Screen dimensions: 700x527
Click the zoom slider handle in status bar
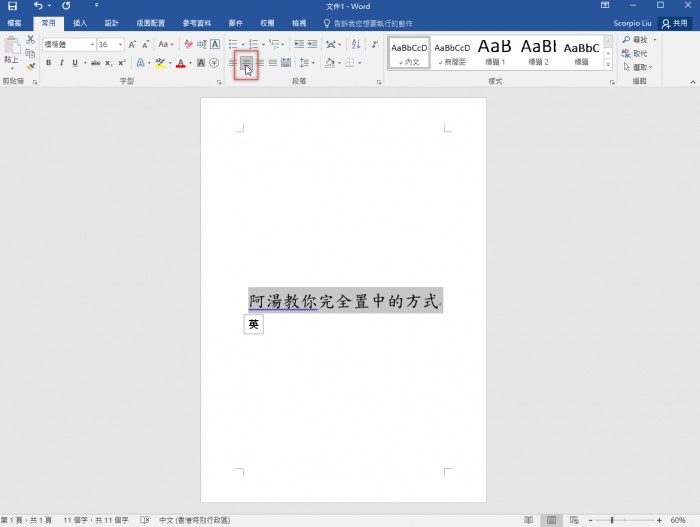click(612, 520)
